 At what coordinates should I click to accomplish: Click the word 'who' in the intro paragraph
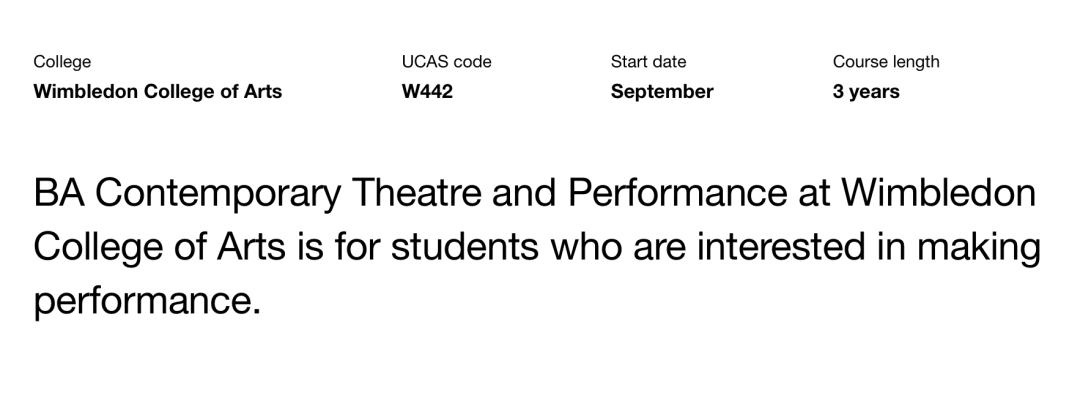coord(586,246)
